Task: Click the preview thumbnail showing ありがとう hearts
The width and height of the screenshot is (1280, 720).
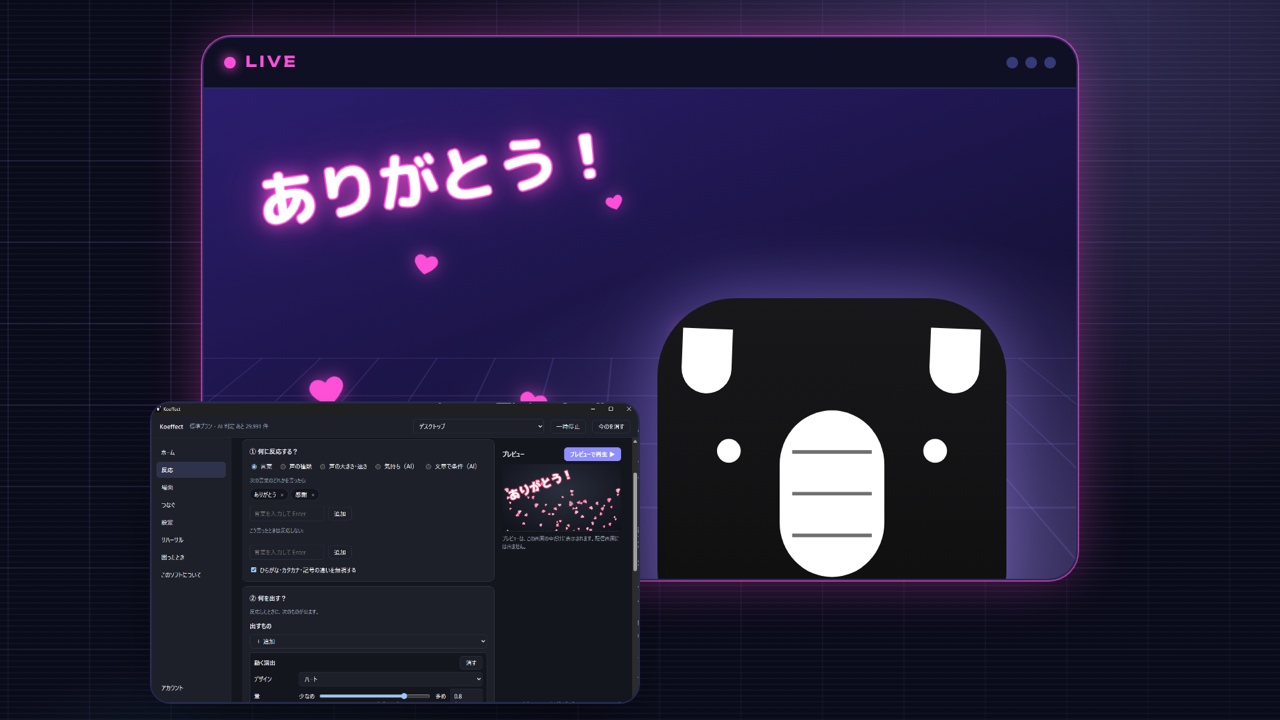Action: pyautogui.click(x=561, y=498)
